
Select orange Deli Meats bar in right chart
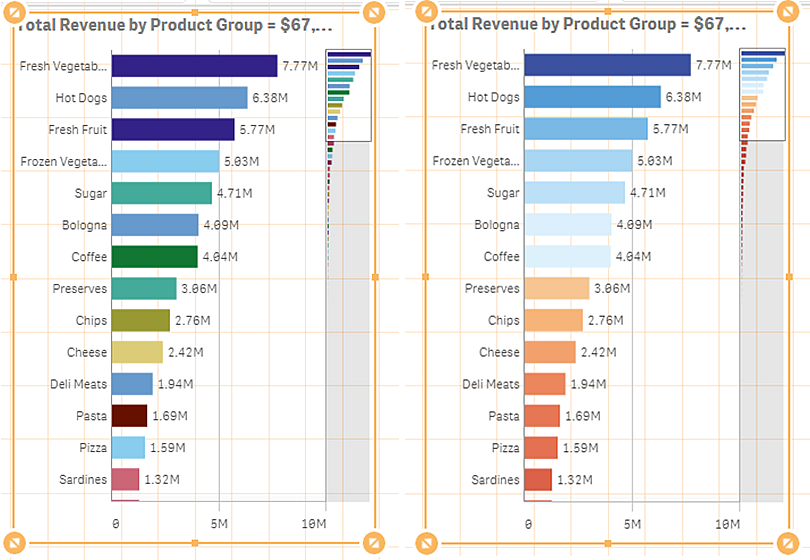tap(545, 384)
